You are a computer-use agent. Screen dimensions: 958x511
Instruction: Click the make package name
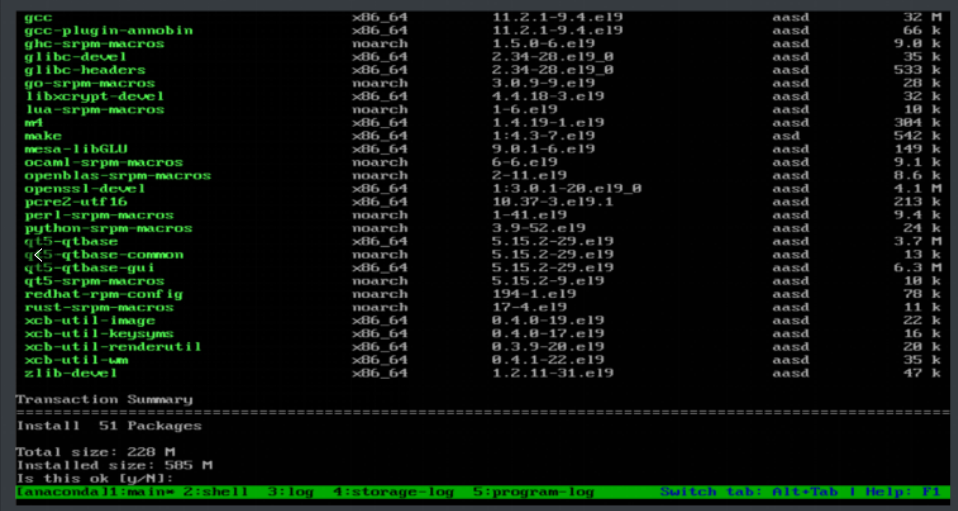point(43,136)
